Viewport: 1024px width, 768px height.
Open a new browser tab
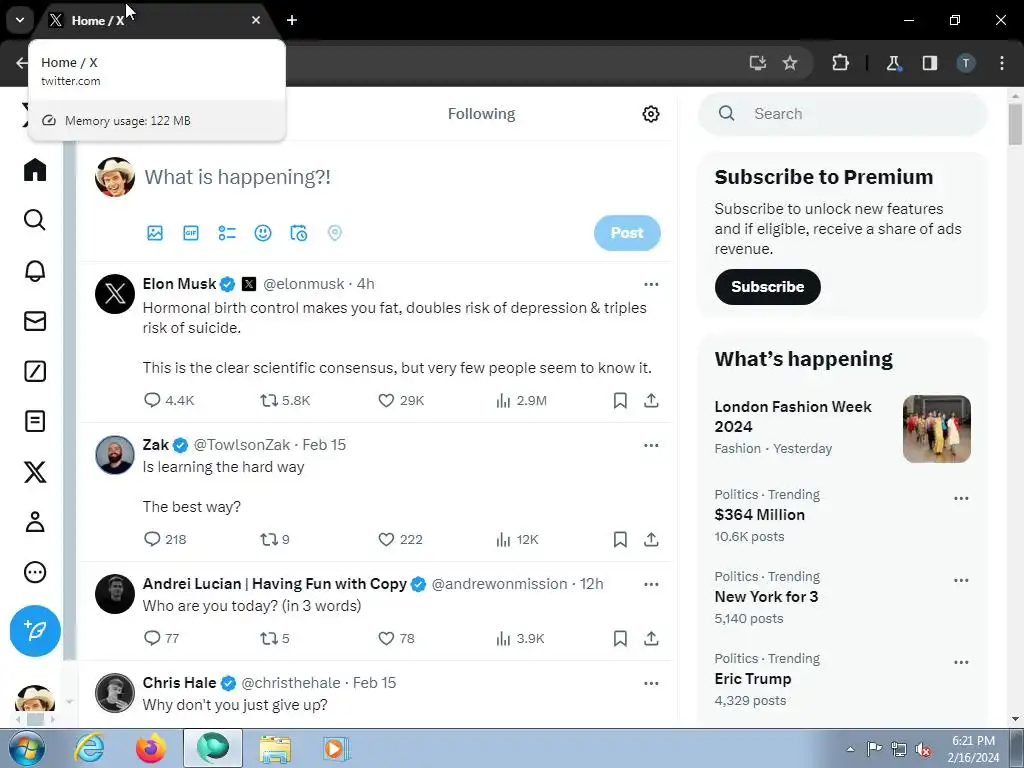(292, 20)
